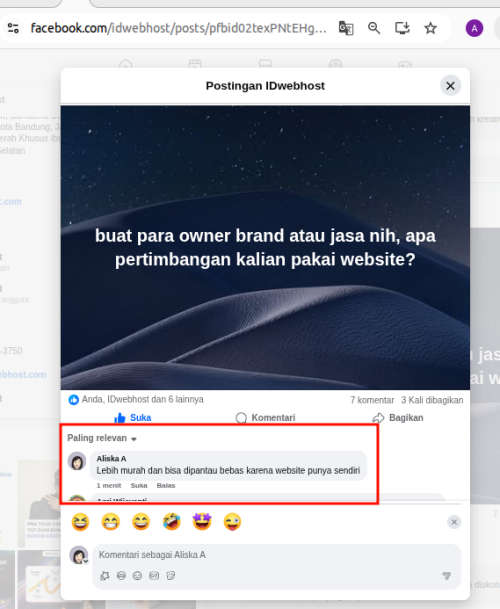
Task: Open the zoom magnifier icon in address bar
Action: pyautogui.click(x=374, y=28)
